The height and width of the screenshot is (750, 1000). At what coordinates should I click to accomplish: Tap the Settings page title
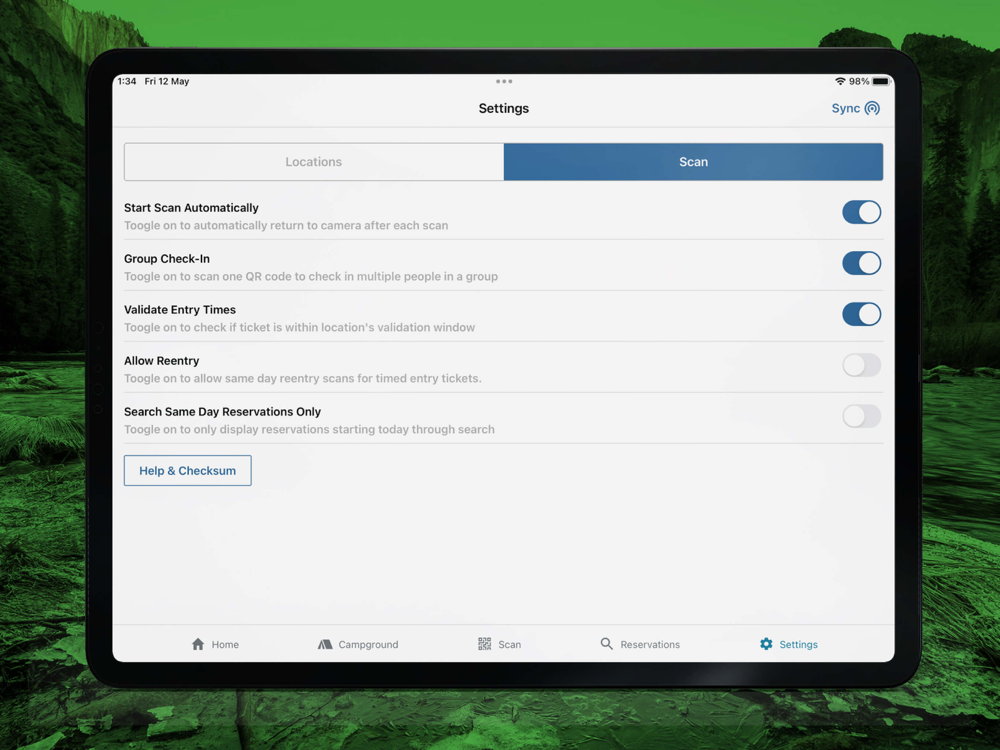[504, 108]
